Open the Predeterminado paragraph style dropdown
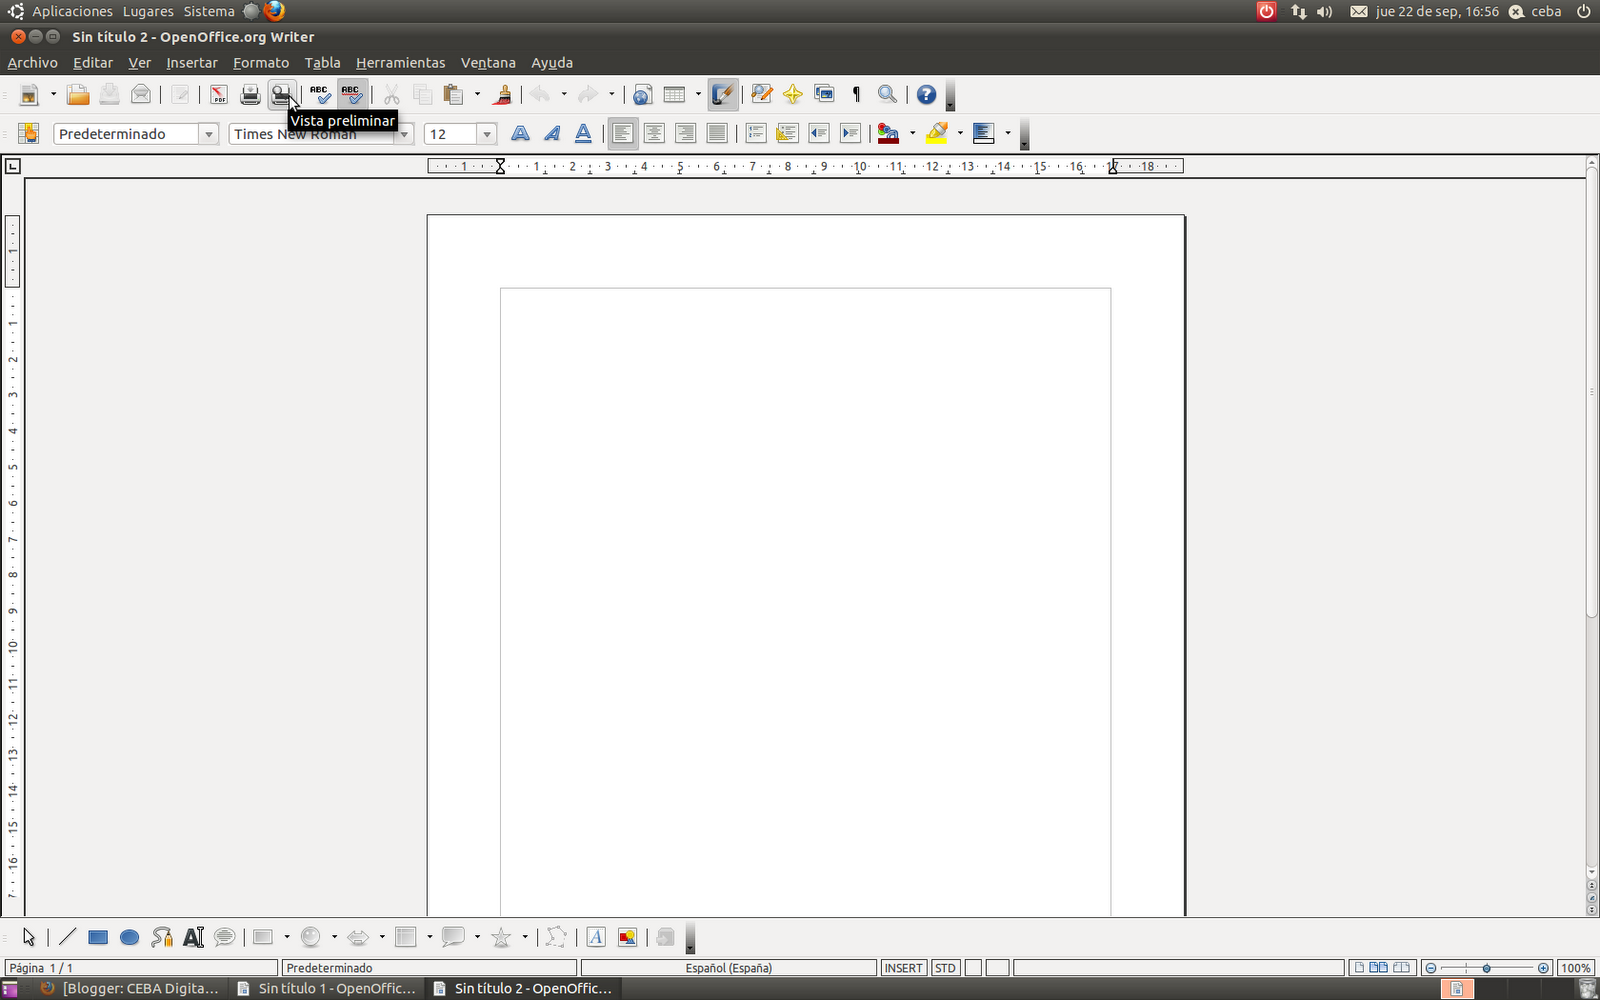 point(209,134)
